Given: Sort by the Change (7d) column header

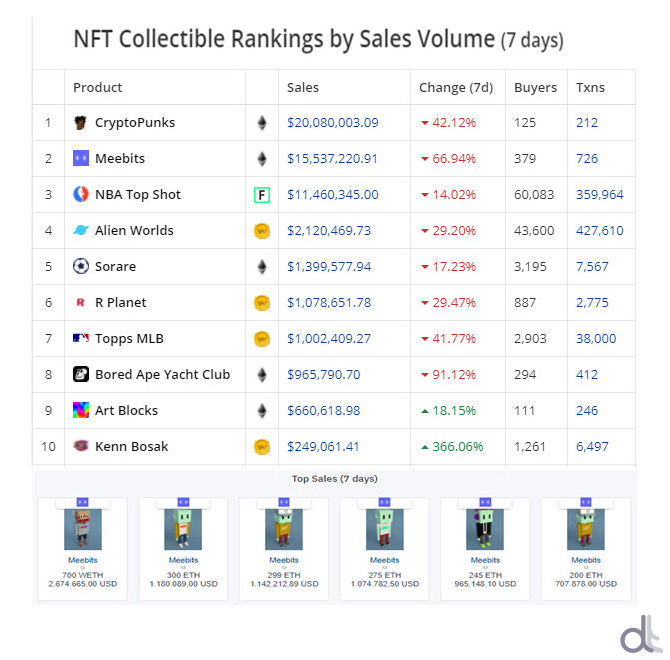Looking at the screenshot, I should tap(456, 87).
